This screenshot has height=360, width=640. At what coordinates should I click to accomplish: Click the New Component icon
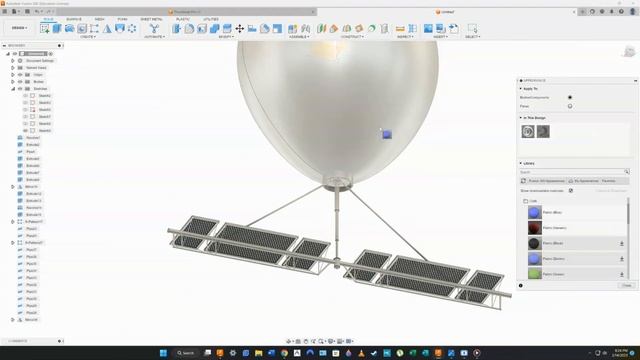[292, 28]
